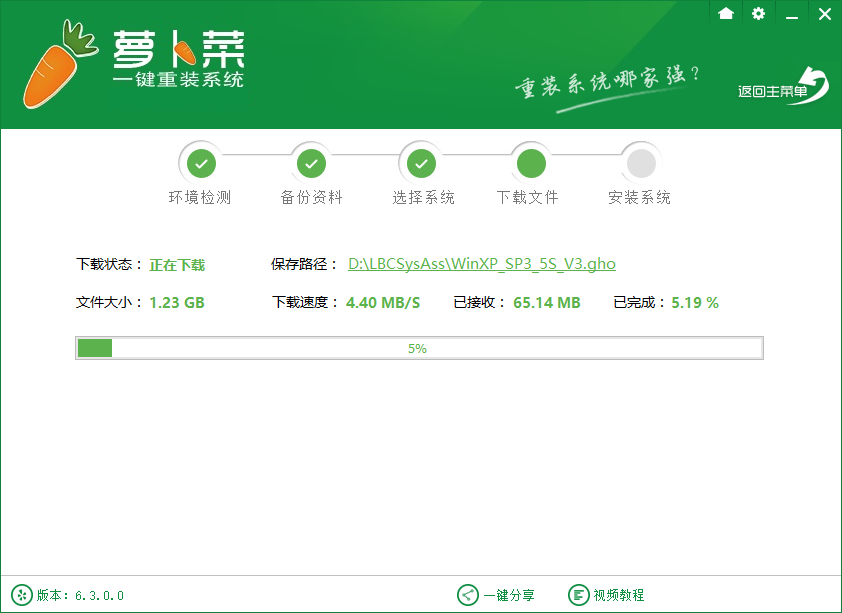Click the download progress bar

418,348
